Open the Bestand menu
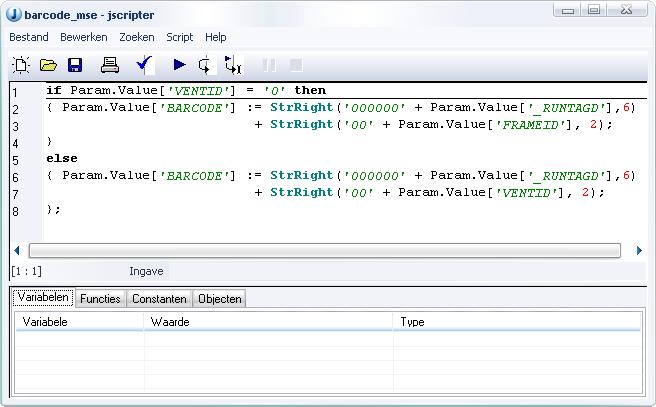 29,37
